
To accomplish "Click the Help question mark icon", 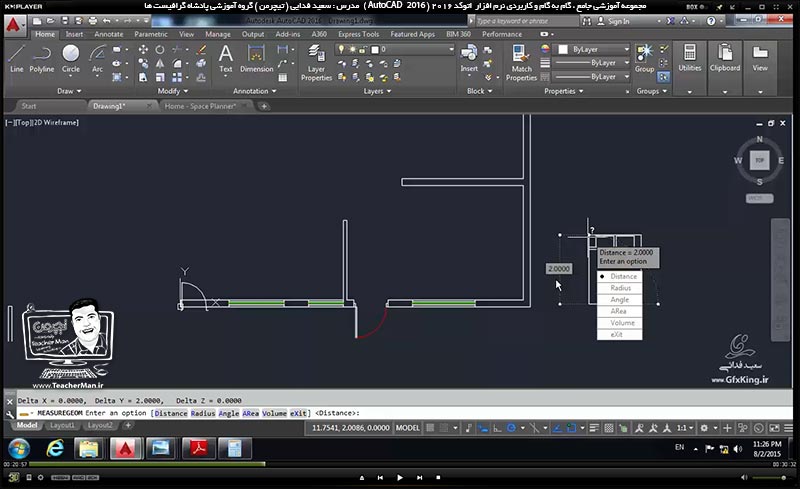I will click(x=711, y=21).
